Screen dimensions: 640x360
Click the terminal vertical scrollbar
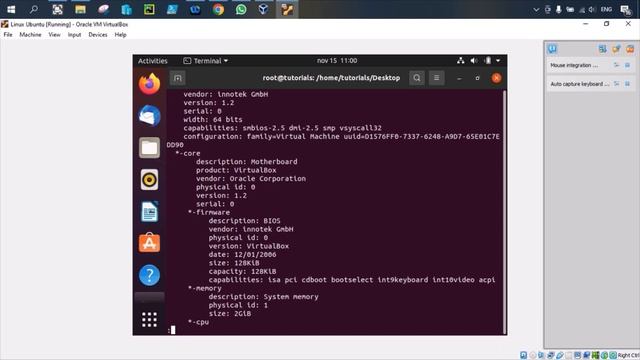[x=504, y=211]
